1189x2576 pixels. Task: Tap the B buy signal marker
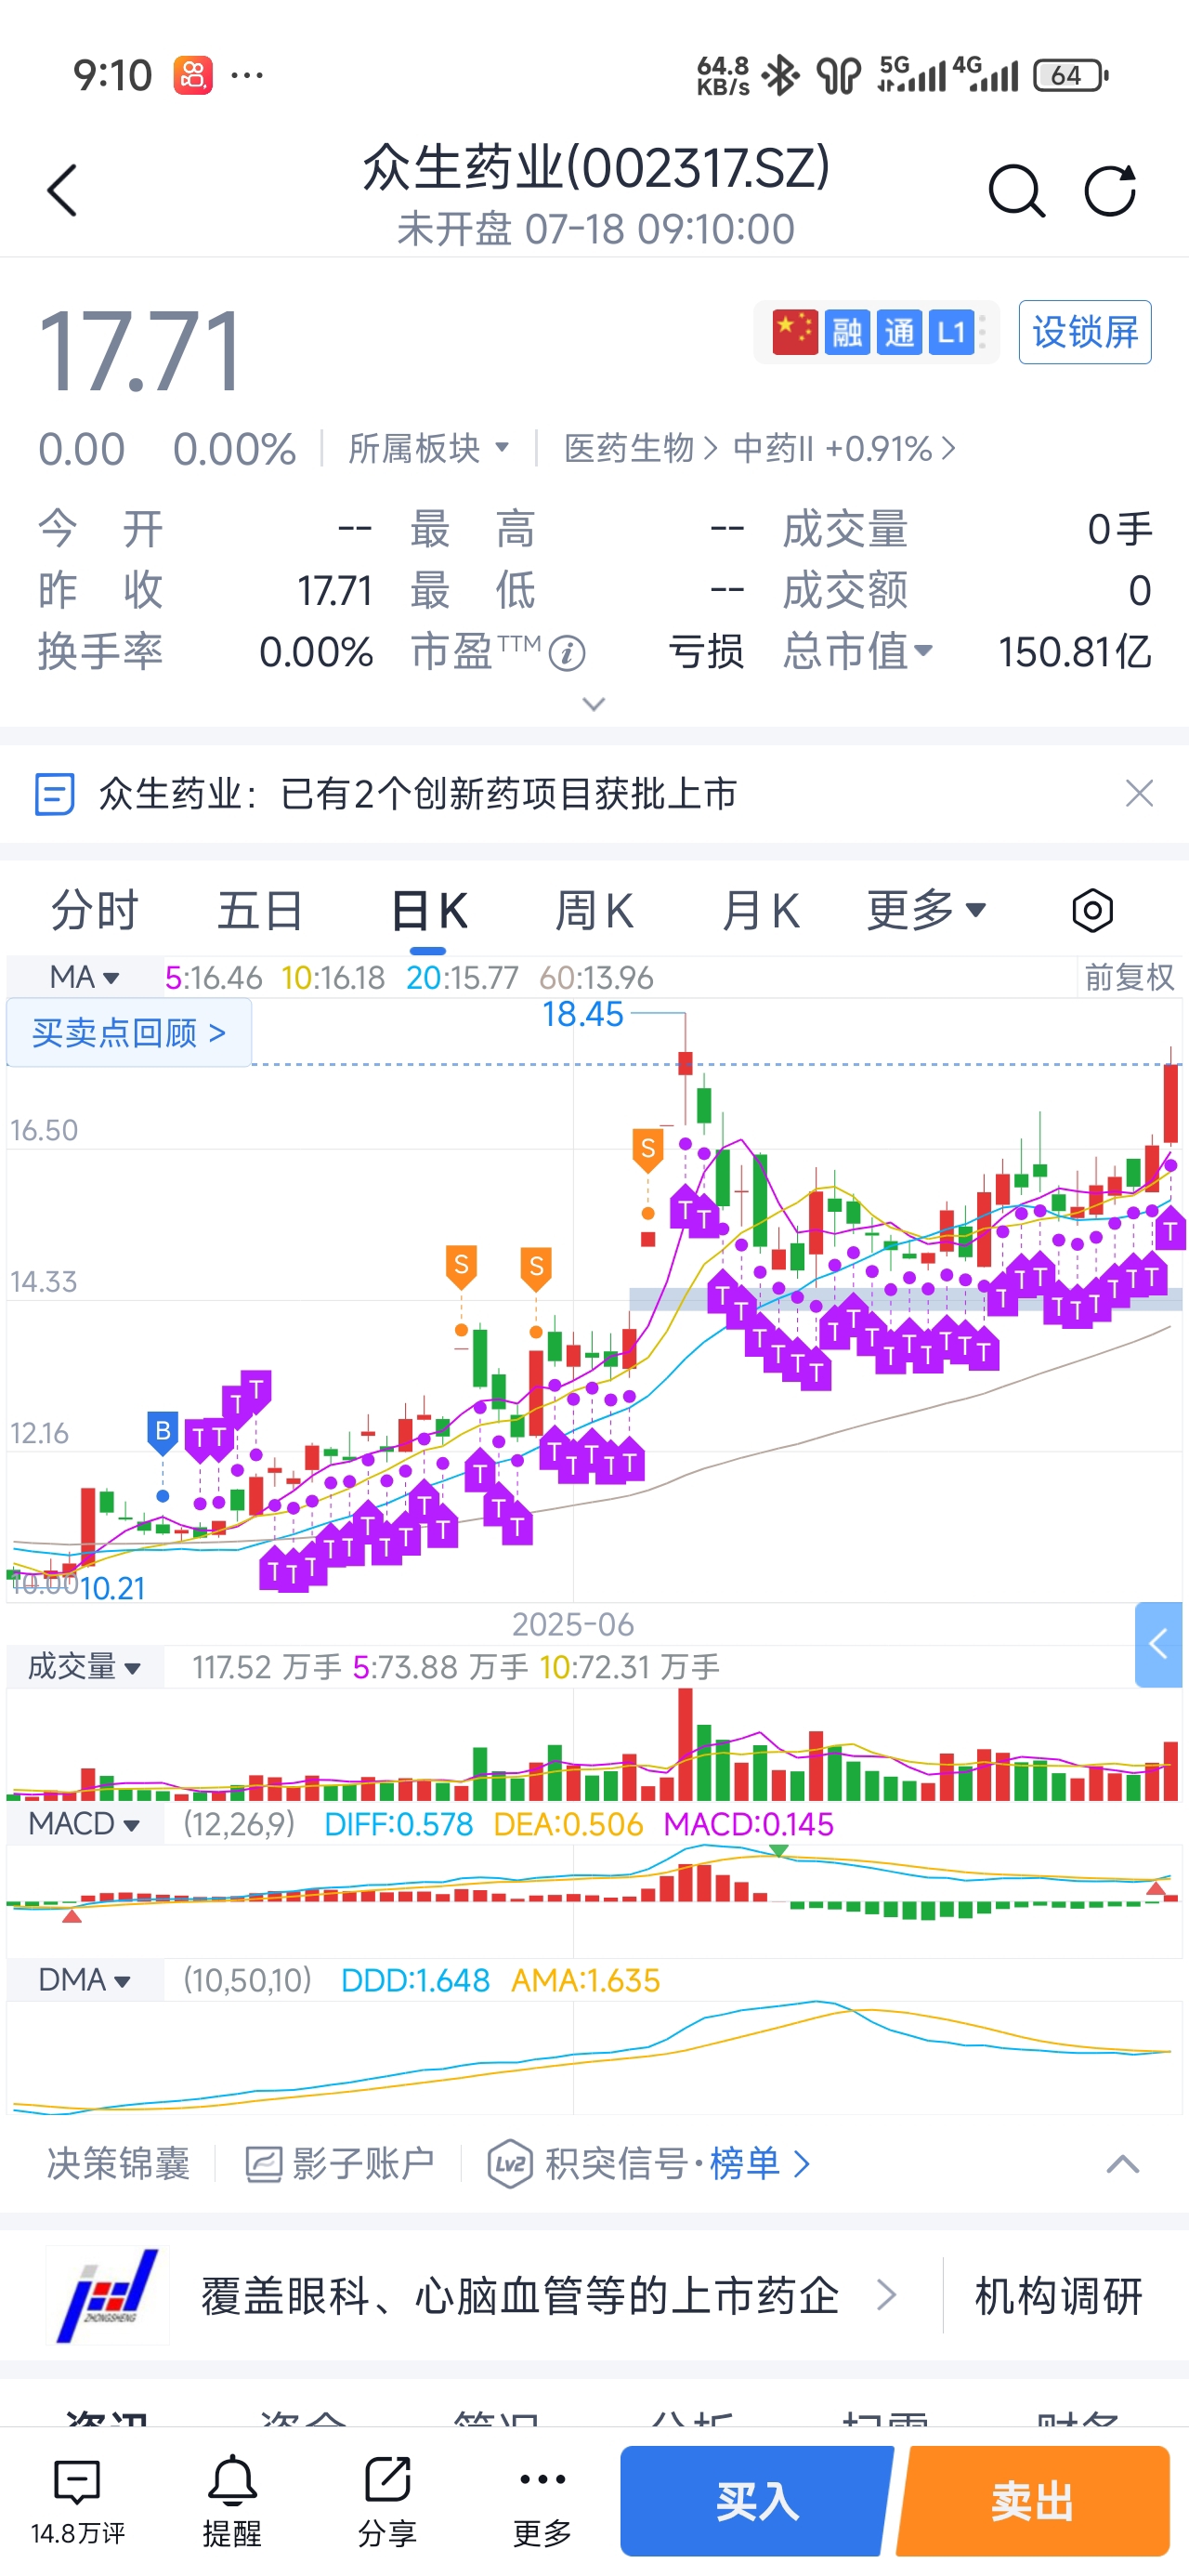tap(162, 1431)
